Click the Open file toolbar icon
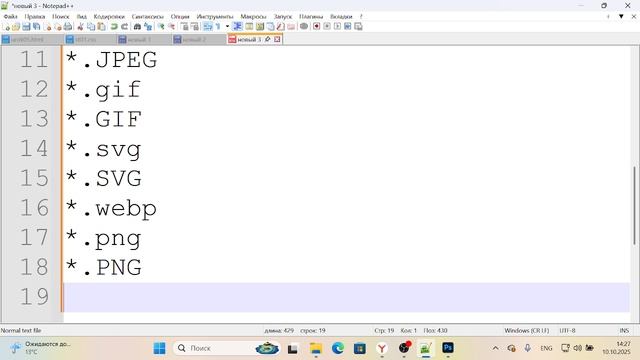The width and height of the screenshot is (640, 360). tap(16, 27)
